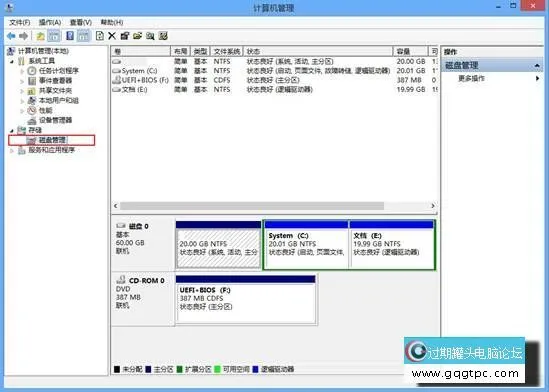Select the UEFI+BIOS (F:) partition block on CD-ROM 0

click(246, 300)
